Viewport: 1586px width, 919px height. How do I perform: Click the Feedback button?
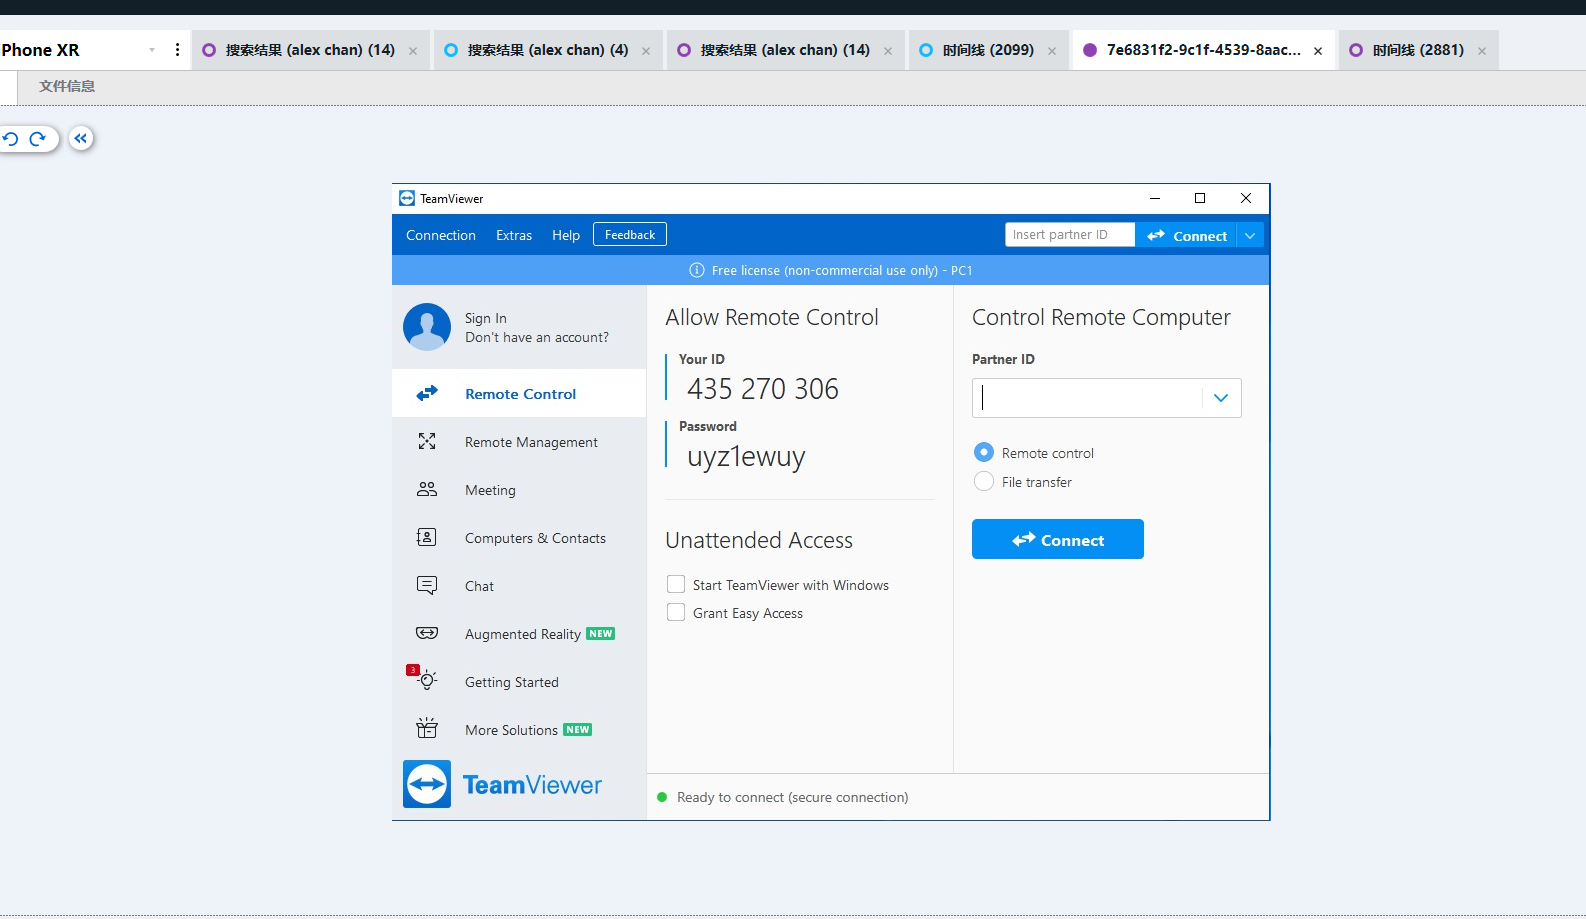coord(630,234)
